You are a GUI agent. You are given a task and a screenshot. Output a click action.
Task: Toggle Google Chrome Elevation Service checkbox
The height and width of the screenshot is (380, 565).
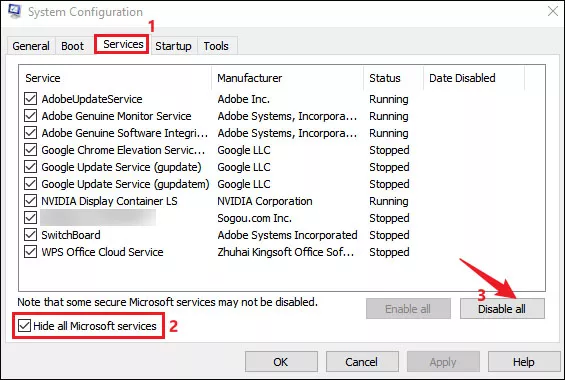coord(30,149)
